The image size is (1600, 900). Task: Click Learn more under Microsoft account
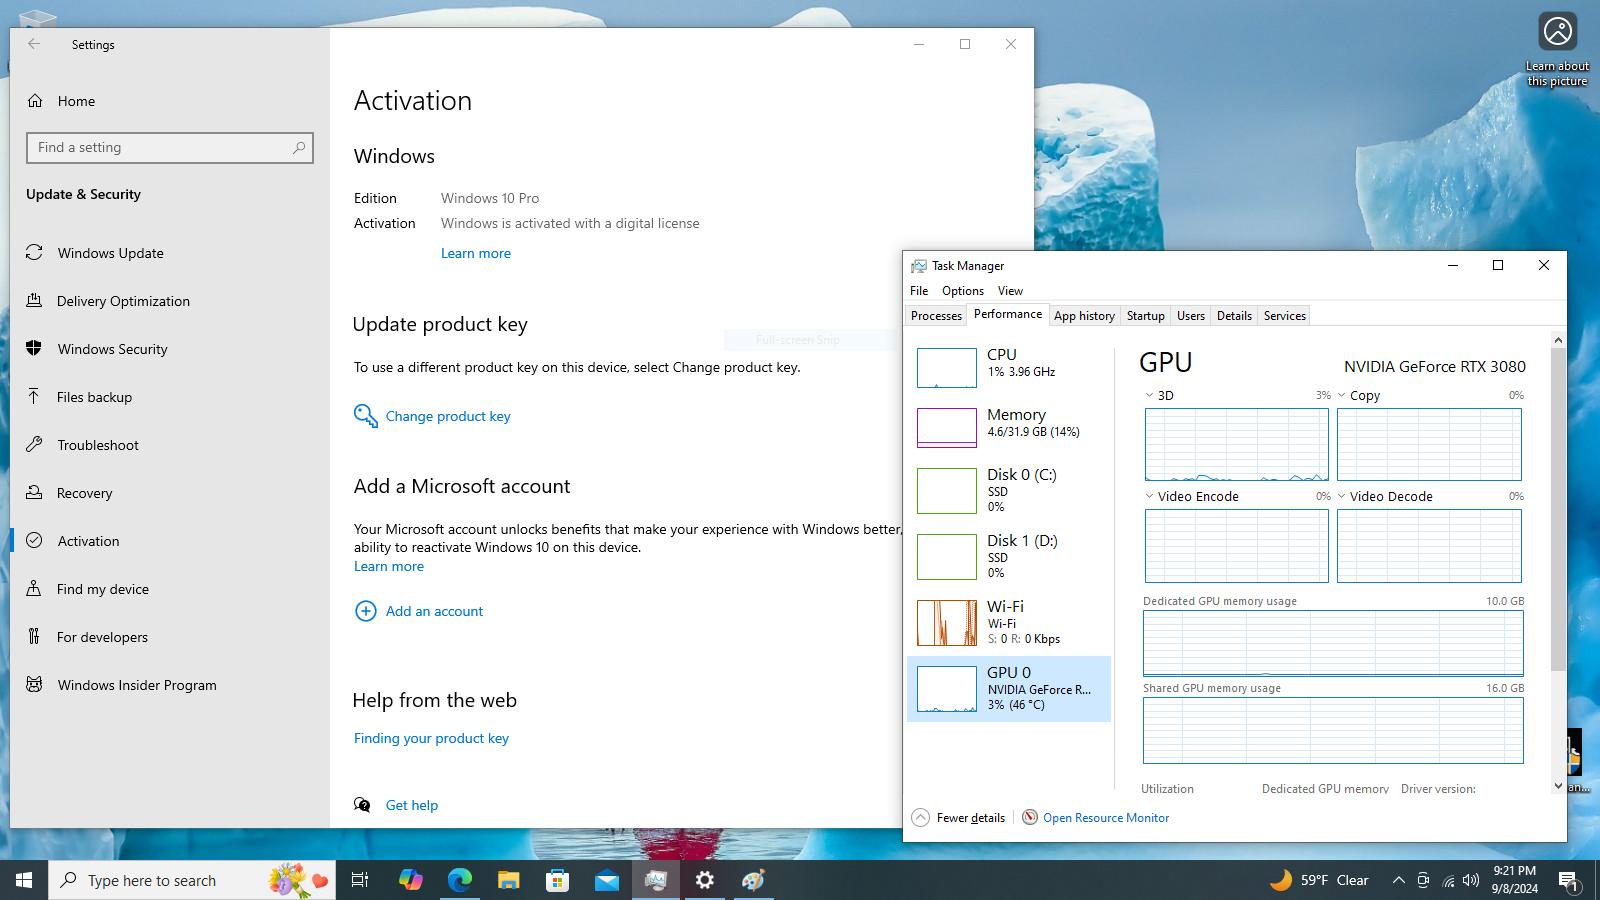(389, 566)
